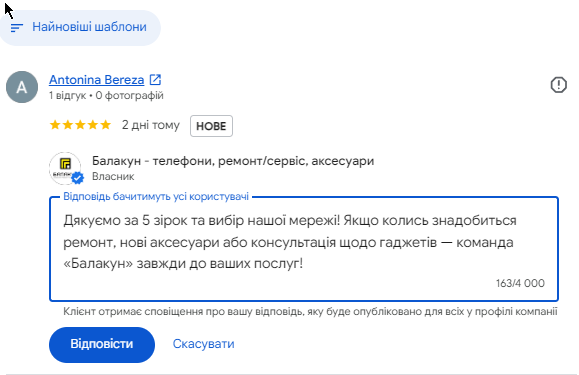Open the sort filter icon for templates

pos(17,28)
